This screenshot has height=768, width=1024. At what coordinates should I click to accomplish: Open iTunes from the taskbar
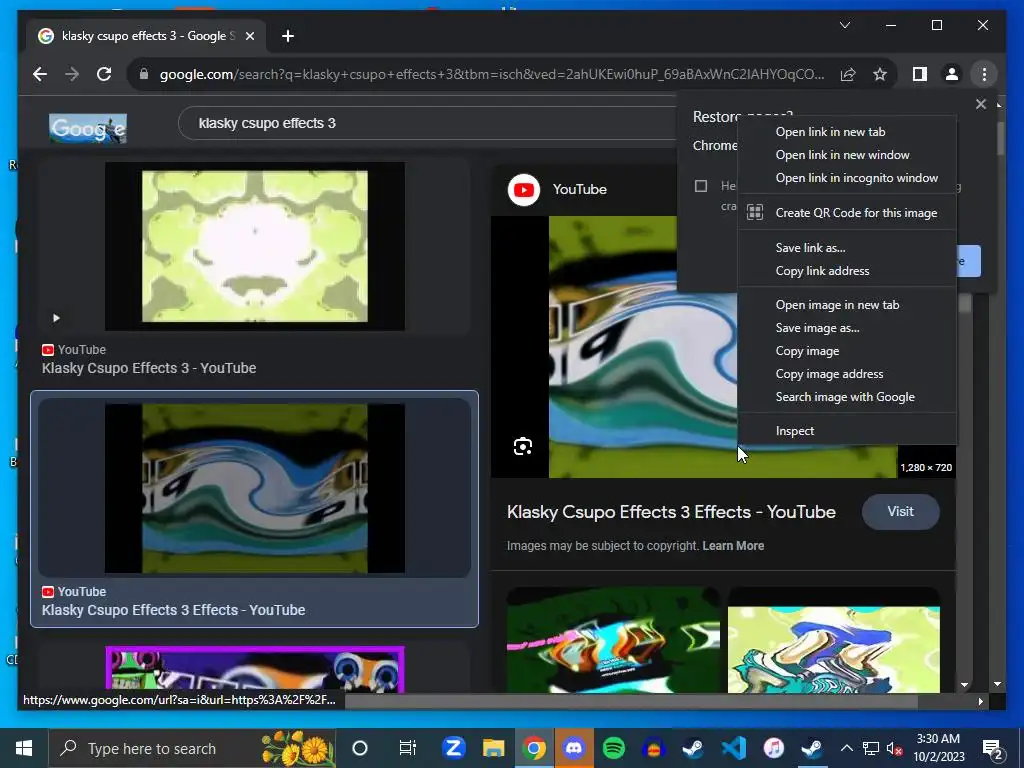coord(773,748)
